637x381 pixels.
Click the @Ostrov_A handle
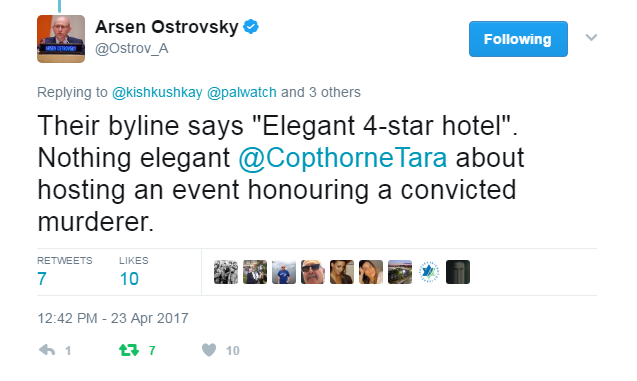[x=132, y=48]
